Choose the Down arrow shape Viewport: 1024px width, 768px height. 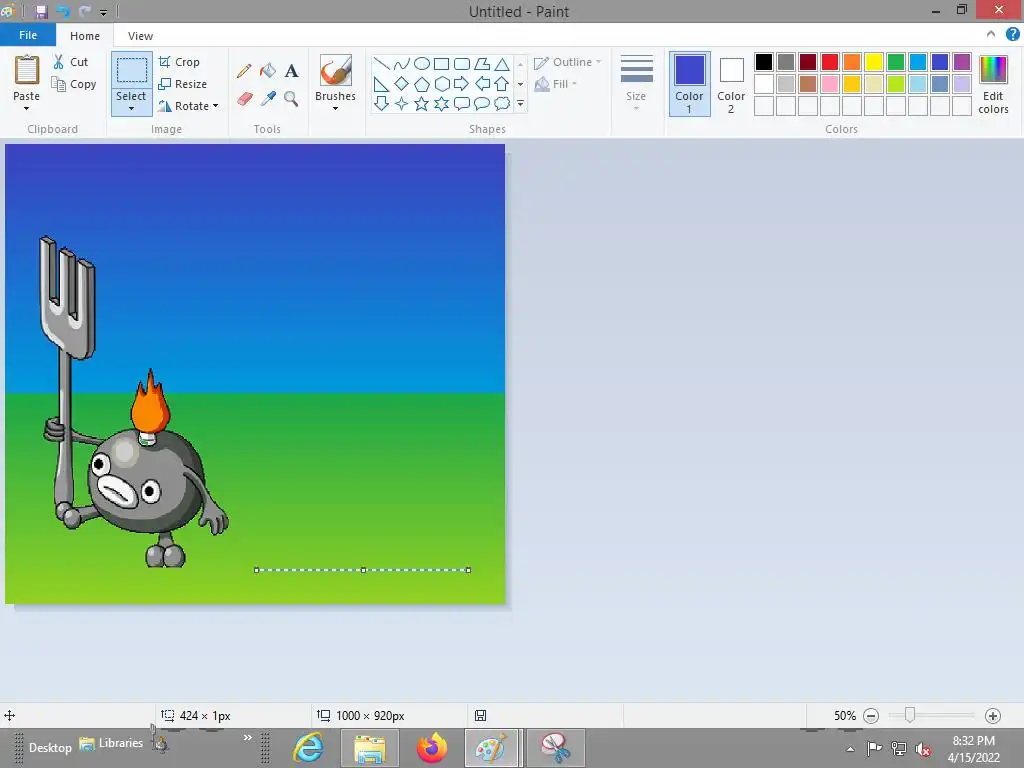(381, 103)
